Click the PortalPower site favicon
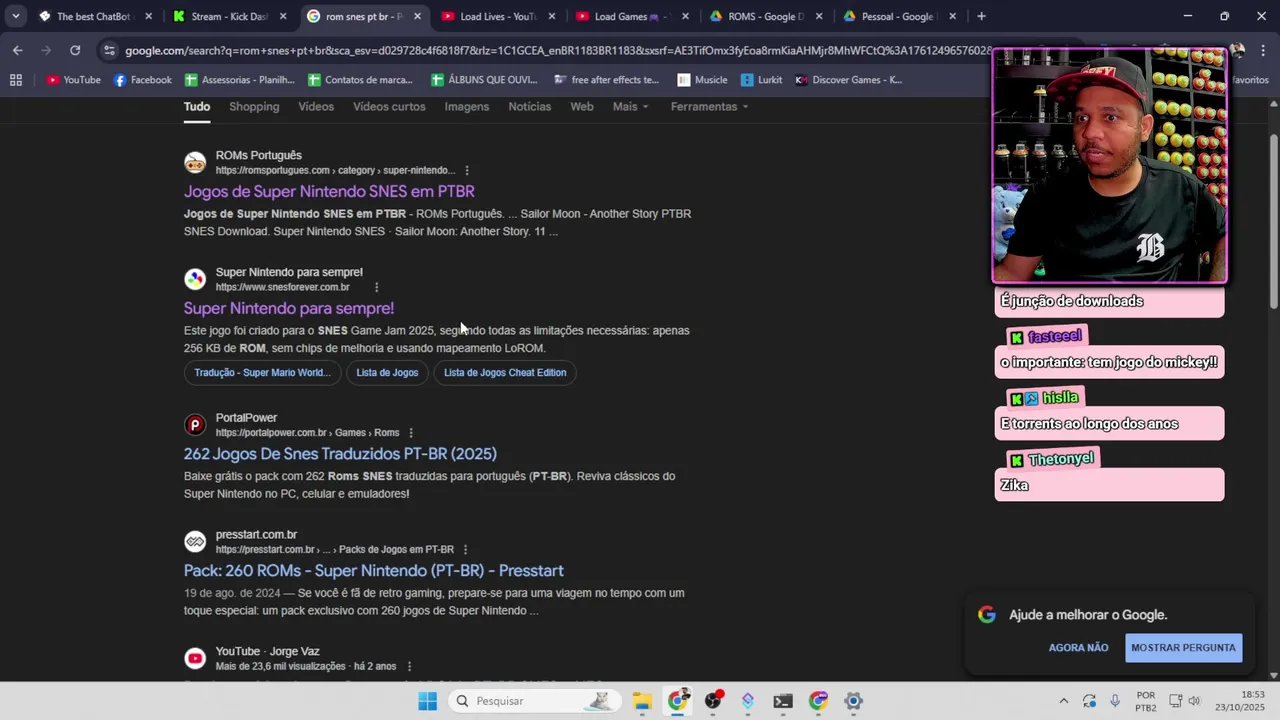 [x=195, y=425]
